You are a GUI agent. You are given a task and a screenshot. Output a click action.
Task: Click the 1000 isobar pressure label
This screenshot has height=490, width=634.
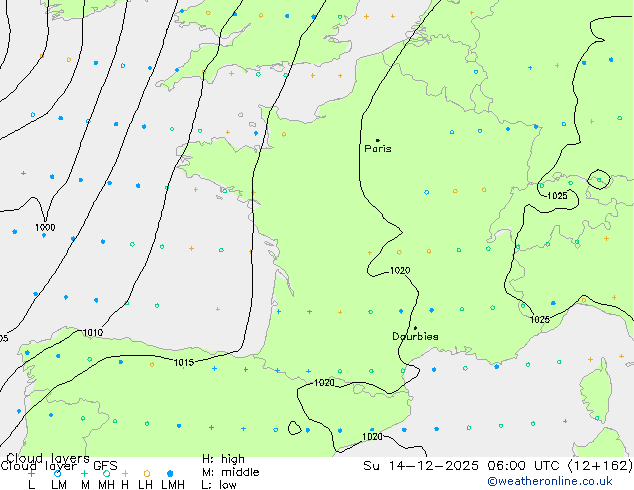45,227
